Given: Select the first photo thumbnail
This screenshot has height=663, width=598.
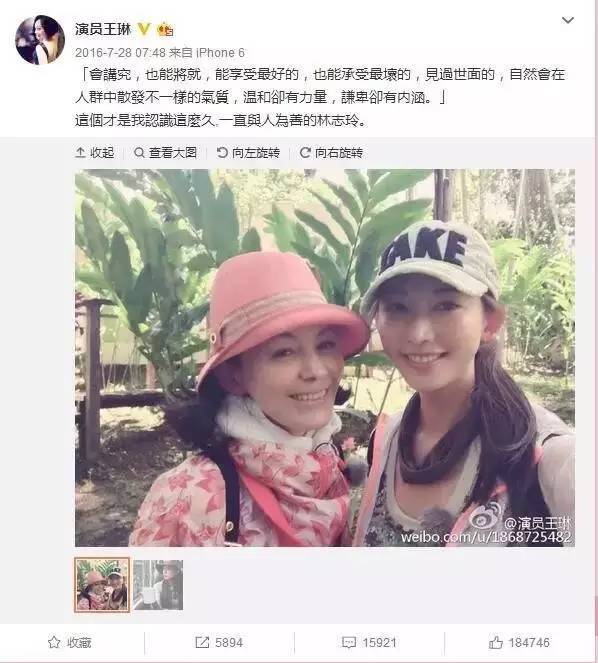Looking at the screenshot, I should [x=102, y=585].
